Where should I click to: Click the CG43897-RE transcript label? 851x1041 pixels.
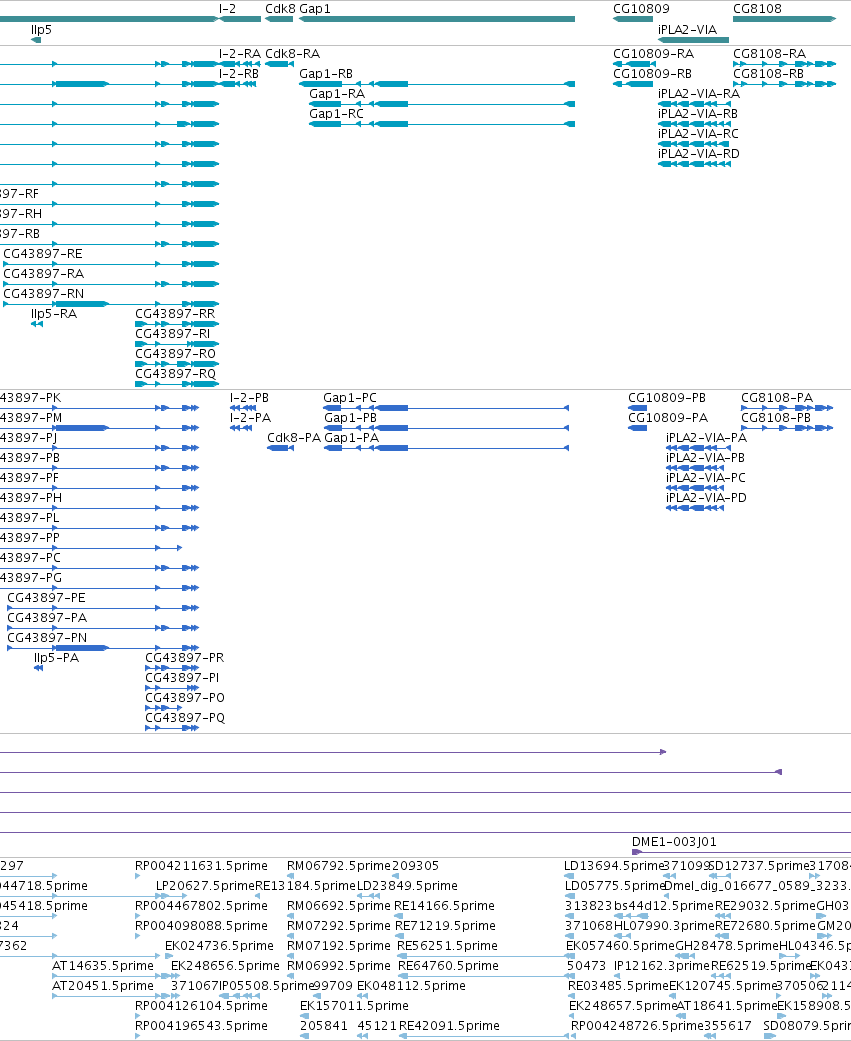pos(43,254)
